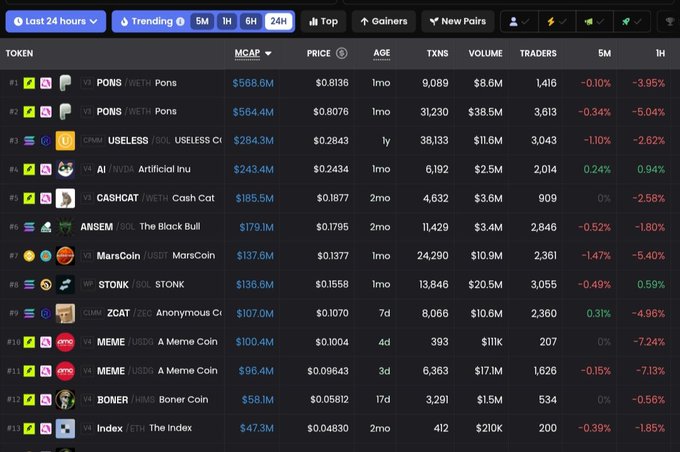Select the 1H trending timeframe
The image size is (680, 452).
click(x=227, y=21)
